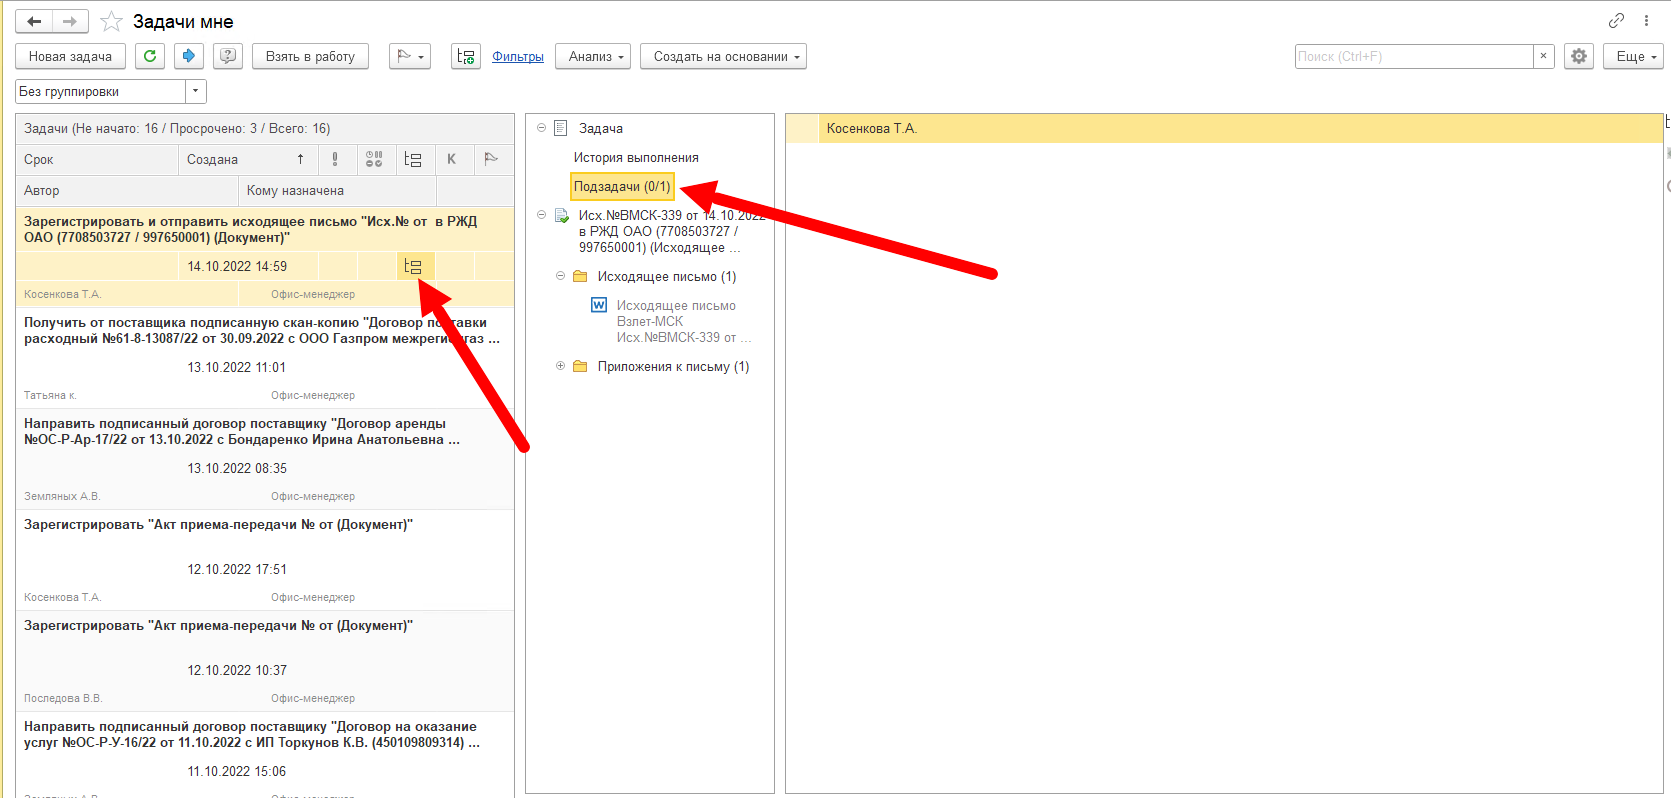Go forward using the right arrow

point(70,21)
